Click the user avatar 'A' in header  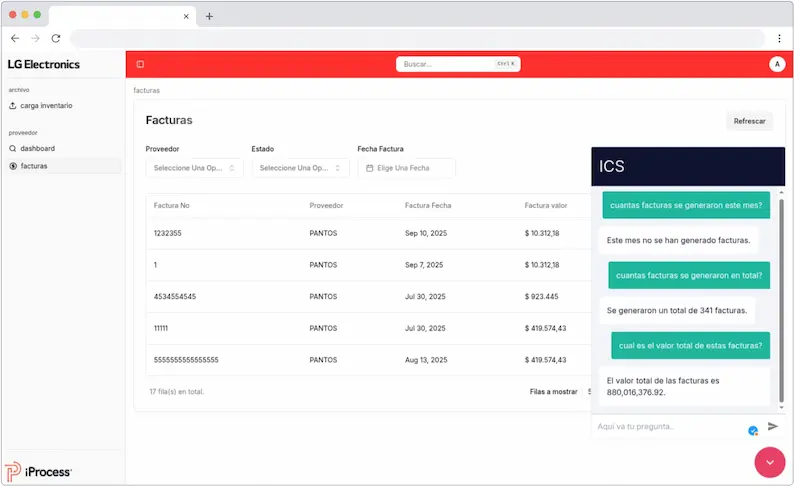pyautogui.click(x=777, y=64)
